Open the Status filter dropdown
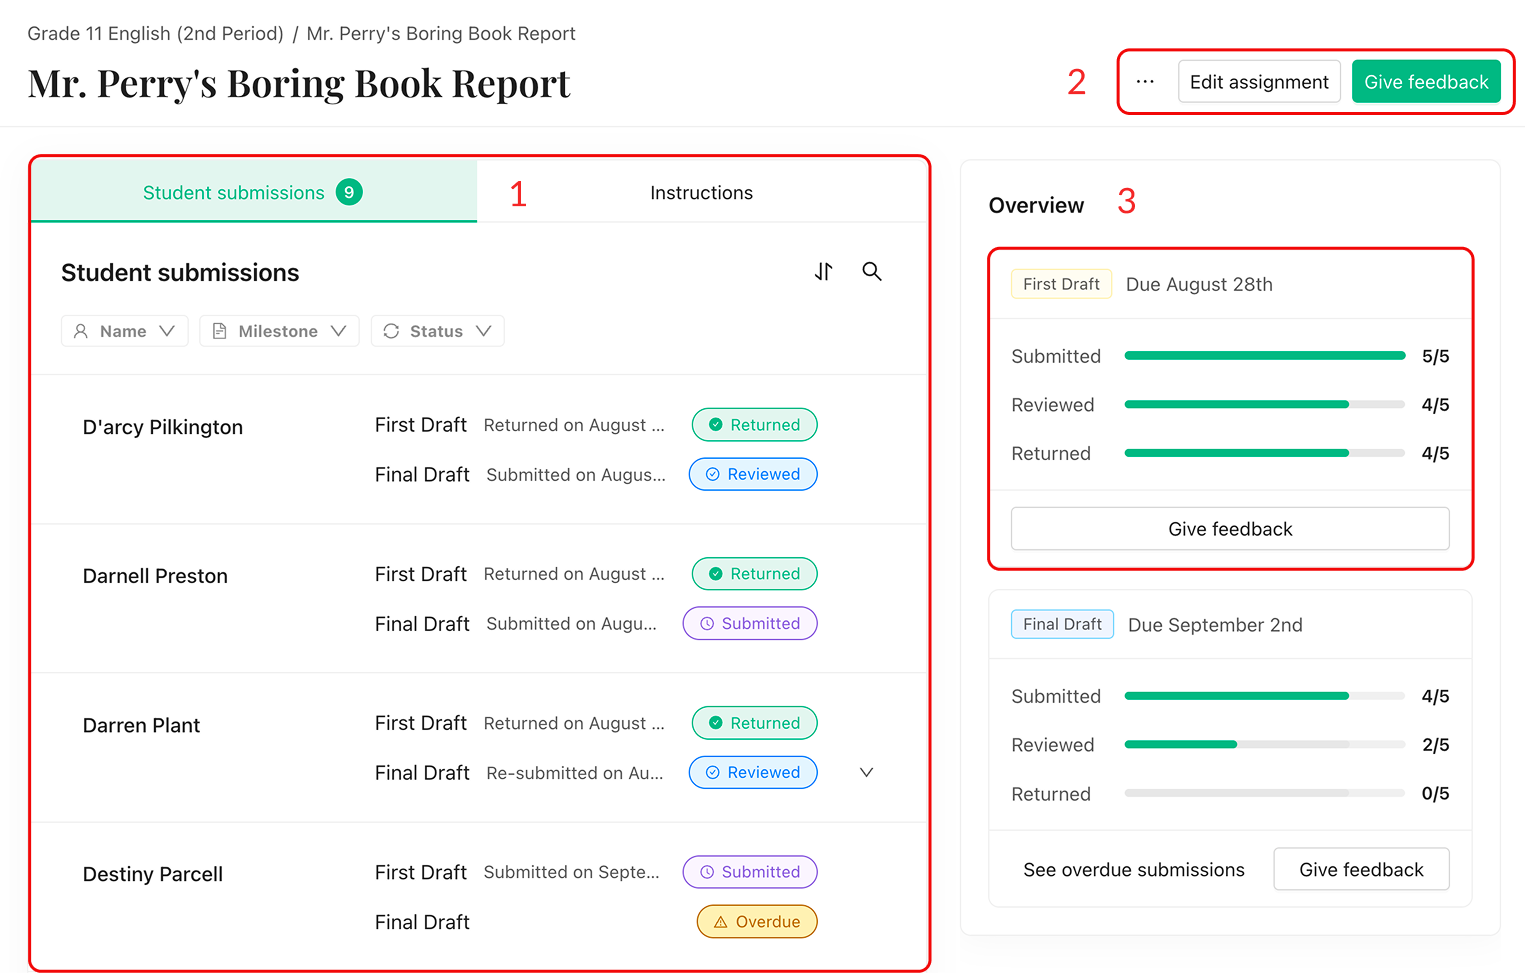 point(437,331)
